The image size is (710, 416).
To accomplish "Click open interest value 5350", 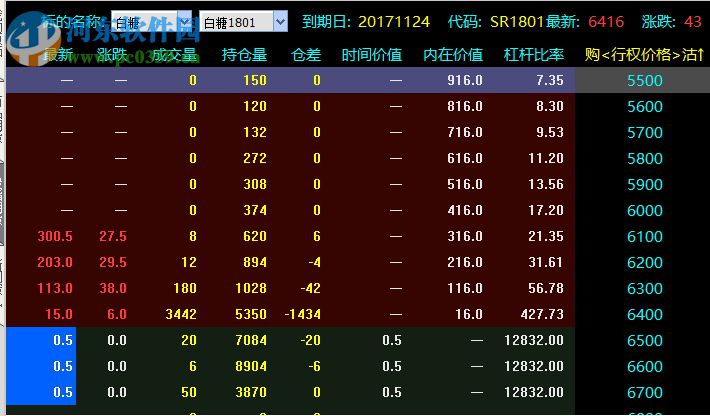I will pos(251,314).
